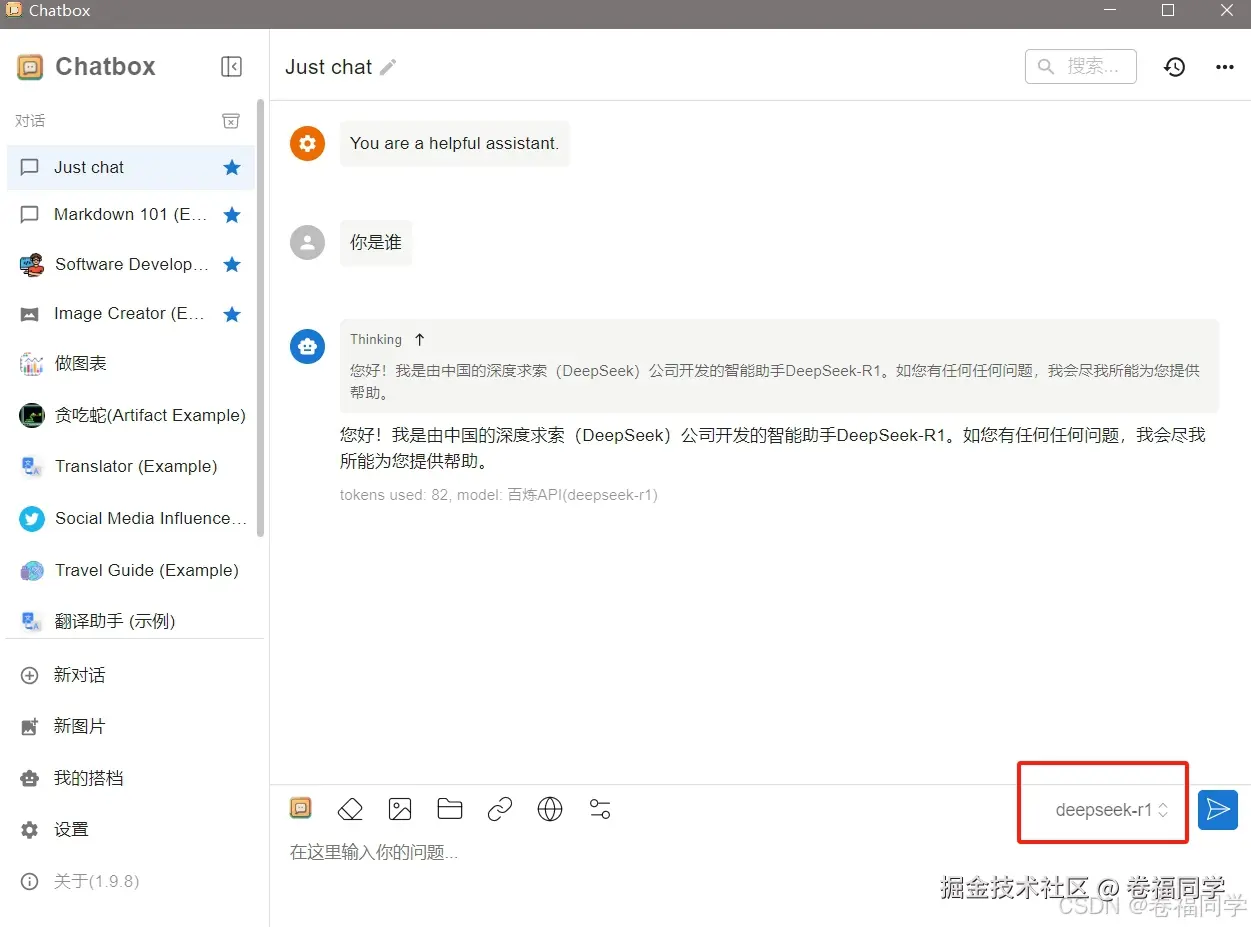Unstar the Markdown 101 conversation
Image resolution: width=1251 pixels, height=927 pixels.
[x=232, y=215]
